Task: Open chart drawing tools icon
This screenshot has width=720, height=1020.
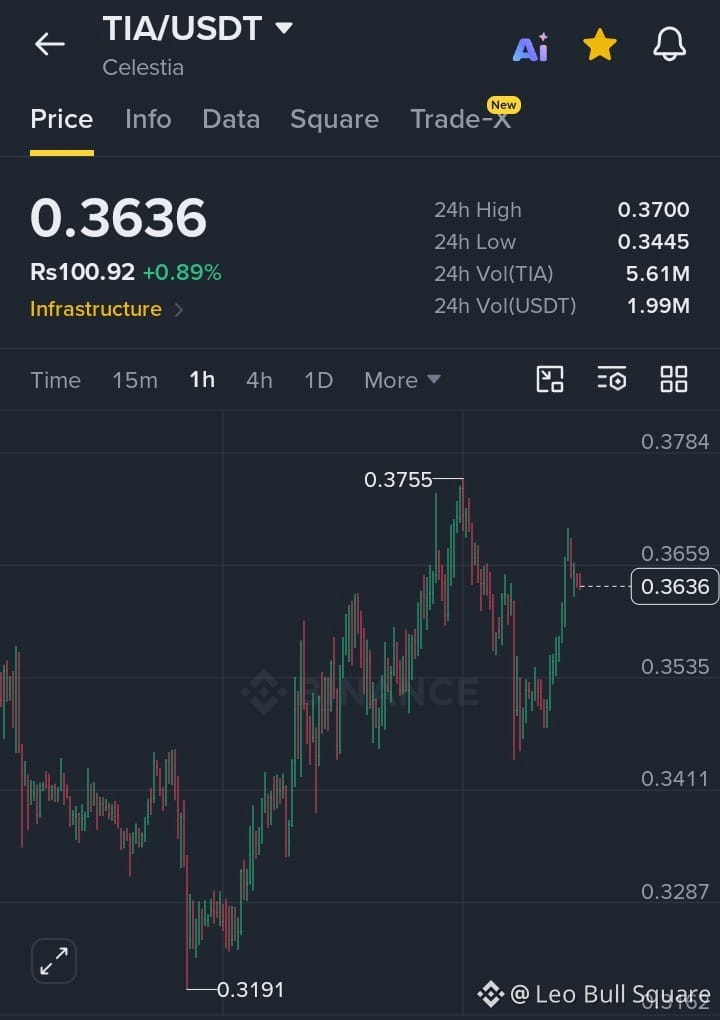Action: coord(550,379)
